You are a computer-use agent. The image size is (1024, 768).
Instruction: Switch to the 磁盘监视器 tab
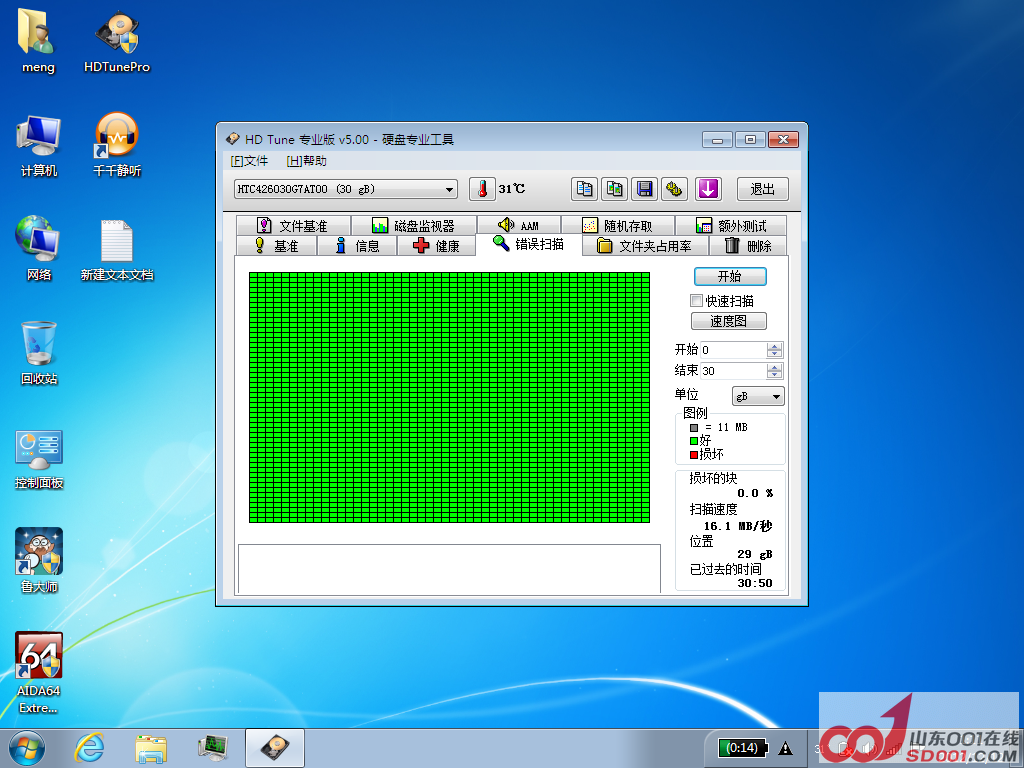coord(414,225)
